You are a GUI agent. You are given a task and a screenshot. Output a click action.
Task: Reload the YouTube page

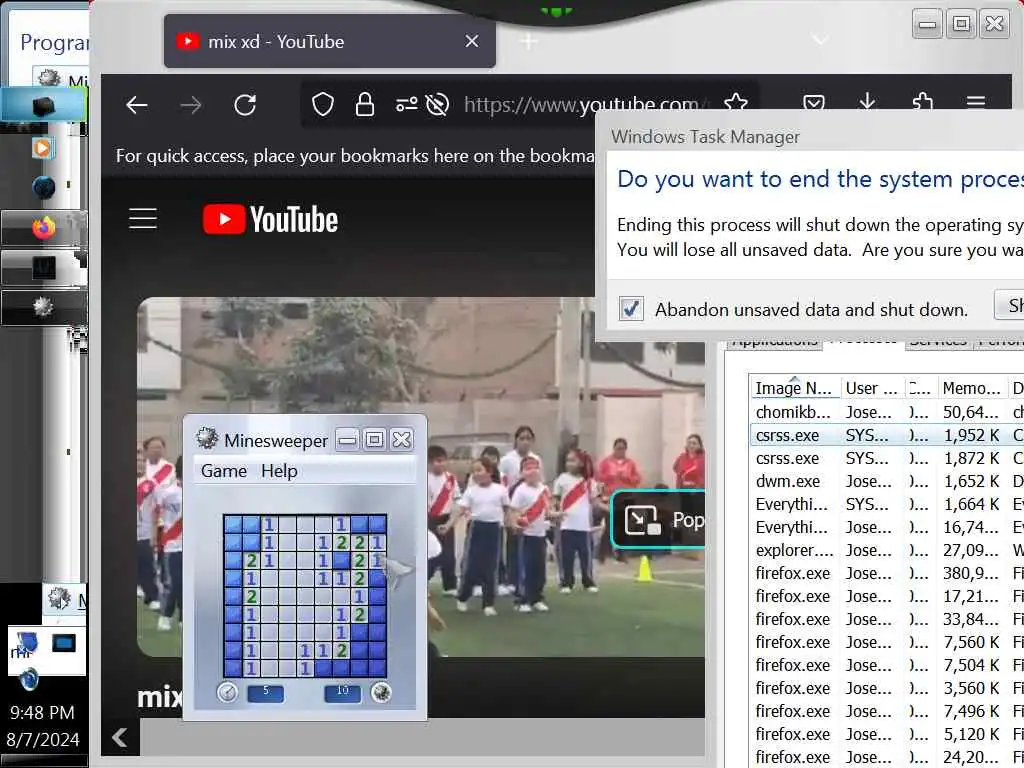pos(245,104)
